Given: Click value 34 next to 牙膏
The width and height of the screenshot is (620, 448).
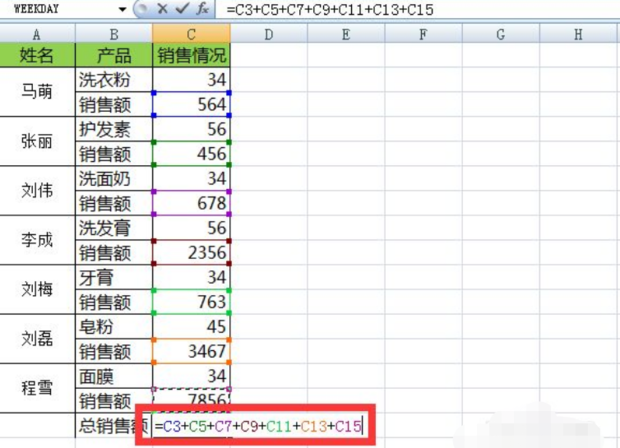Looking at the screenshot, I should (x=191, y=278).
